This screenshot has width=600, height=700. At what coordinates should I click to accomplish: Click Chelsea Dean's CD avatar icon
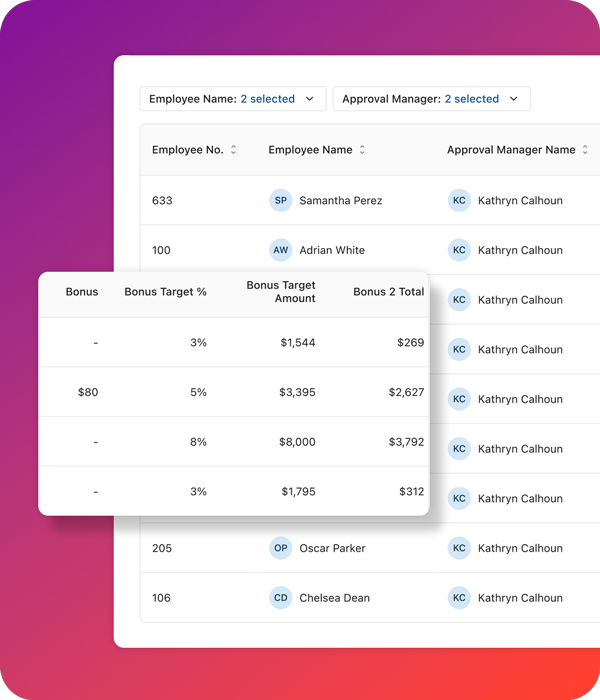pyautogui.click(x=281, y=598)
